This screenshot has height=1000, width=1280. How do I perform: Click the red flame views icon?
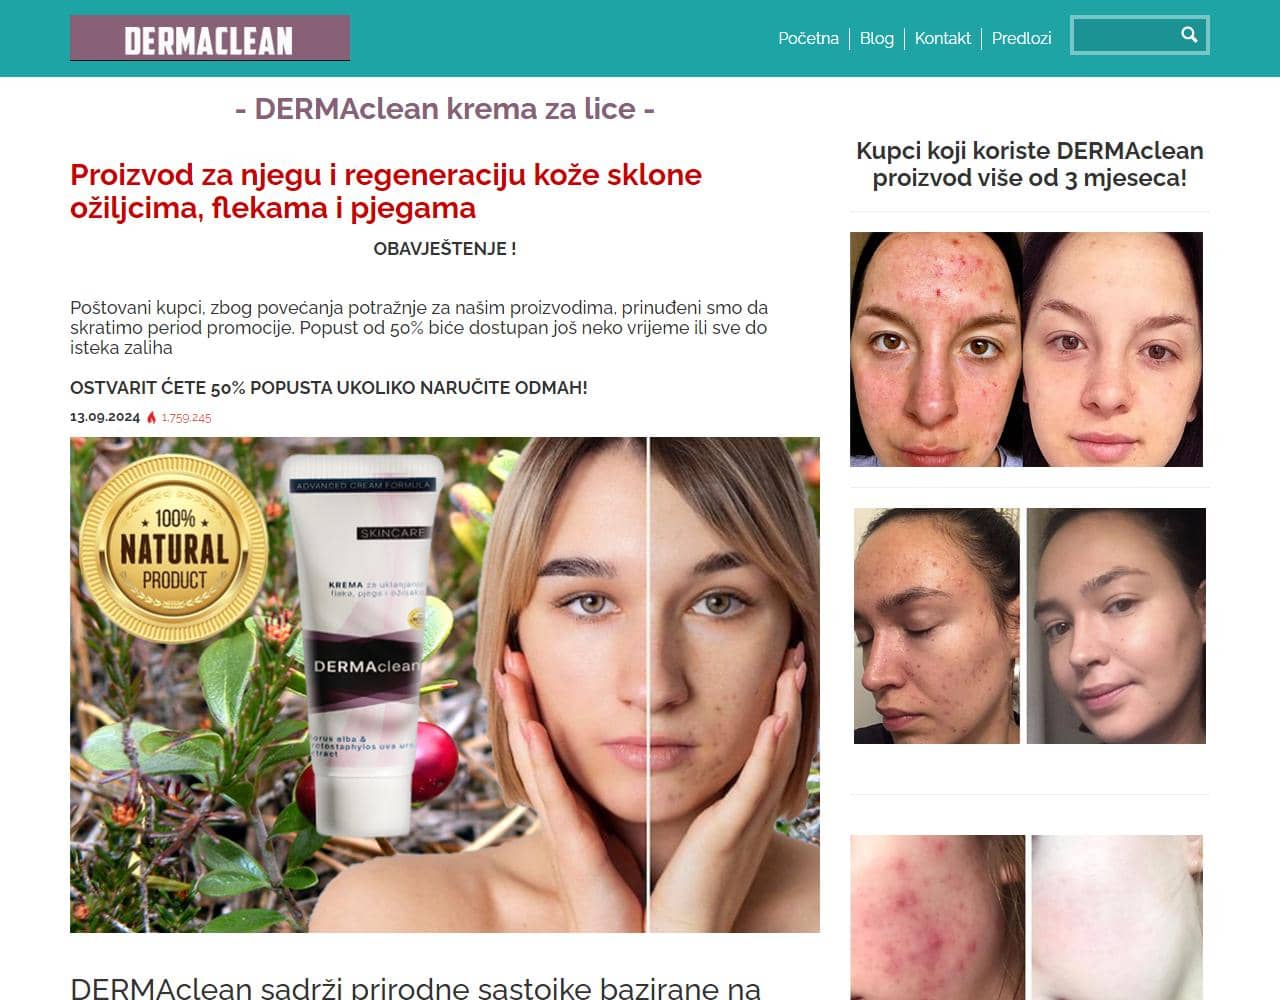(x=152, y=417)
